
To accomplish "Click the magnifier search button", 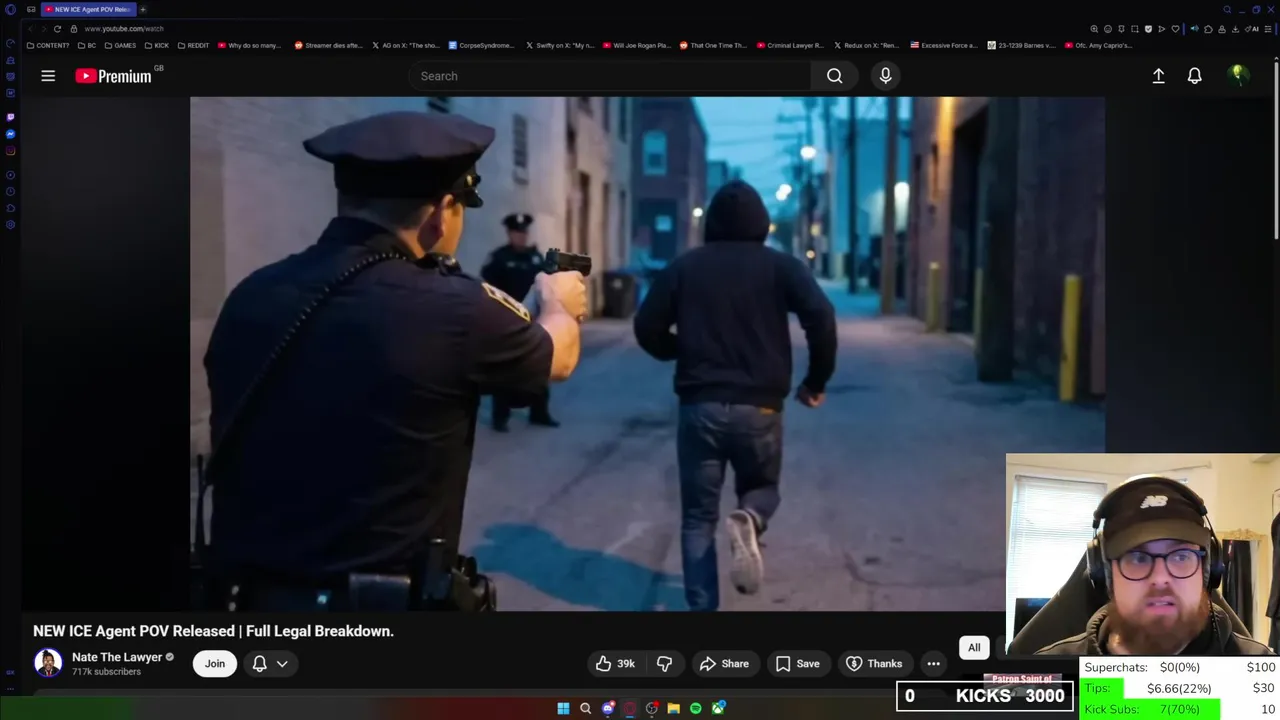I will pos(834,76).
